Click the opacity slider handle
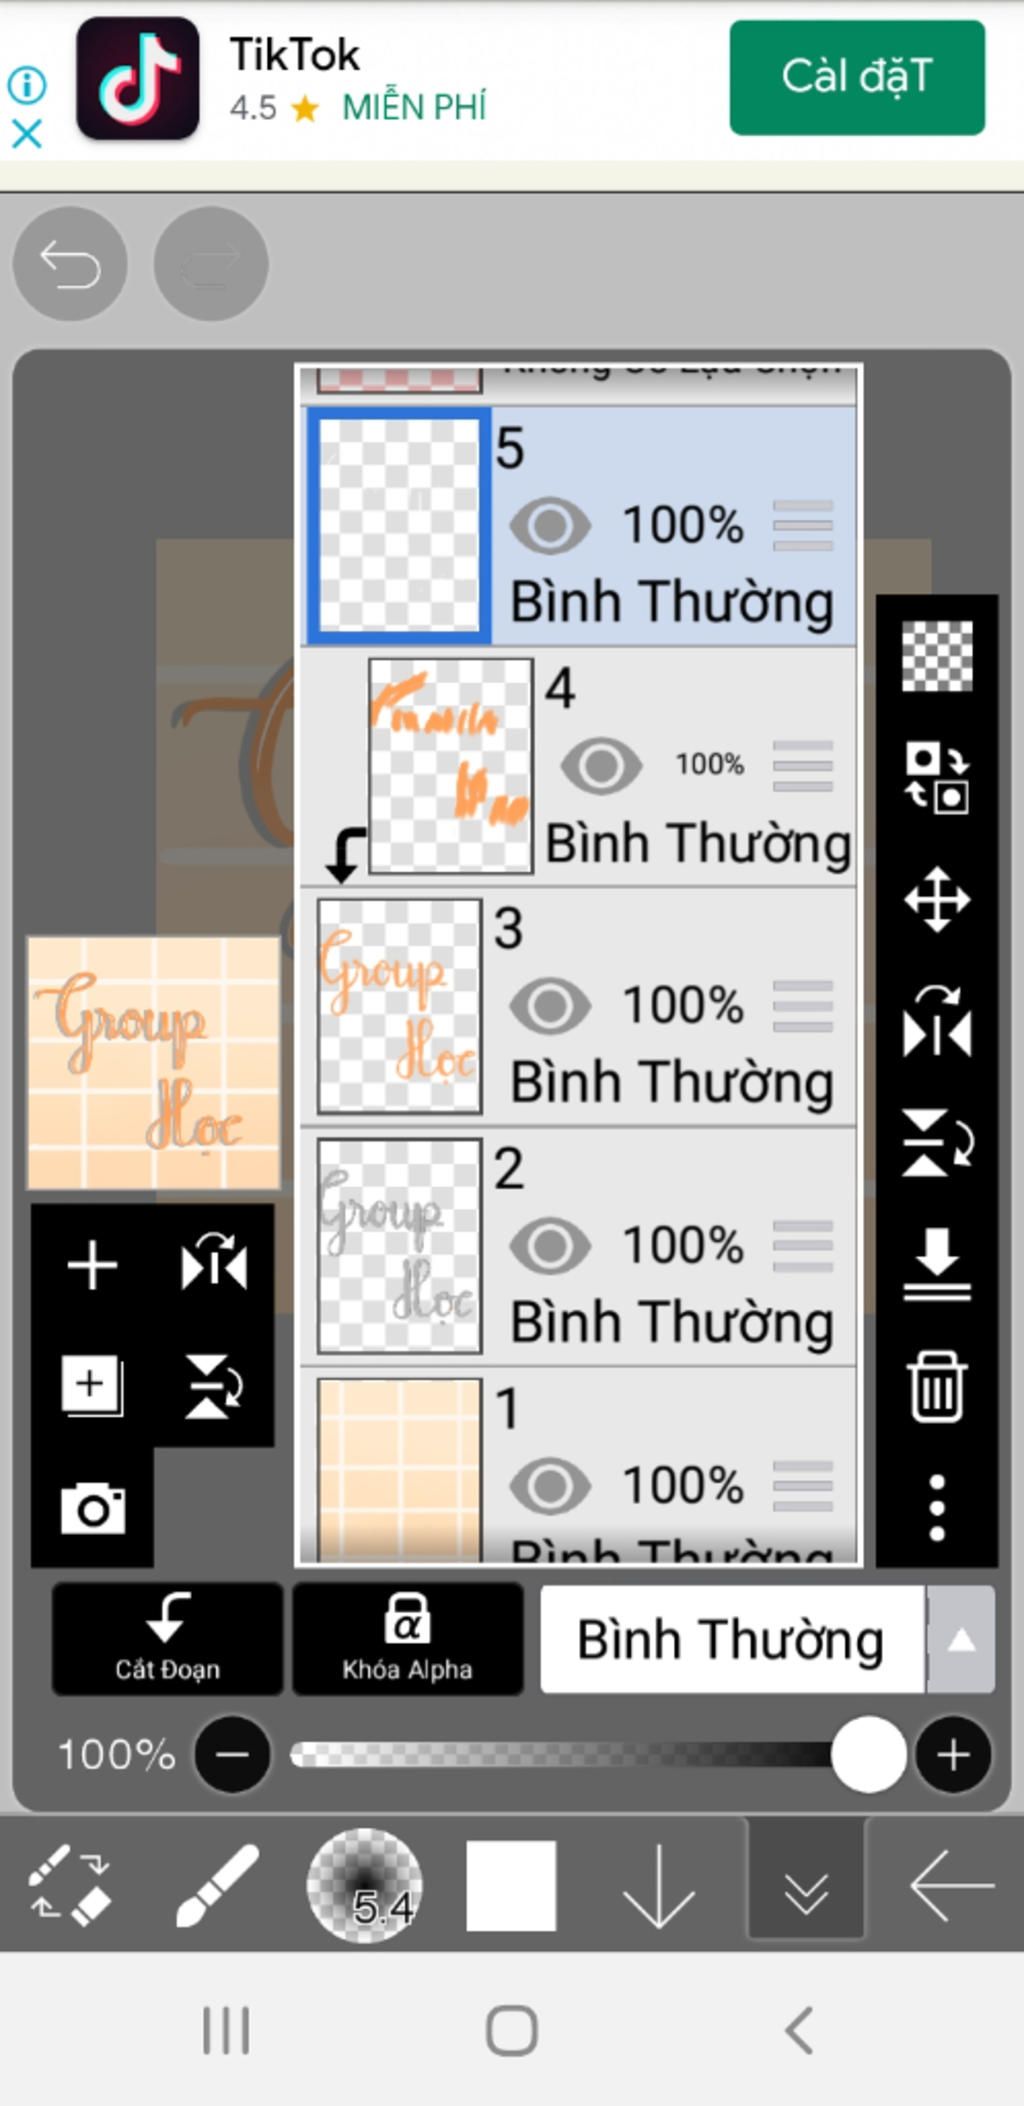This screenshot has width=1024, height=2106. tap(868, 1754)
